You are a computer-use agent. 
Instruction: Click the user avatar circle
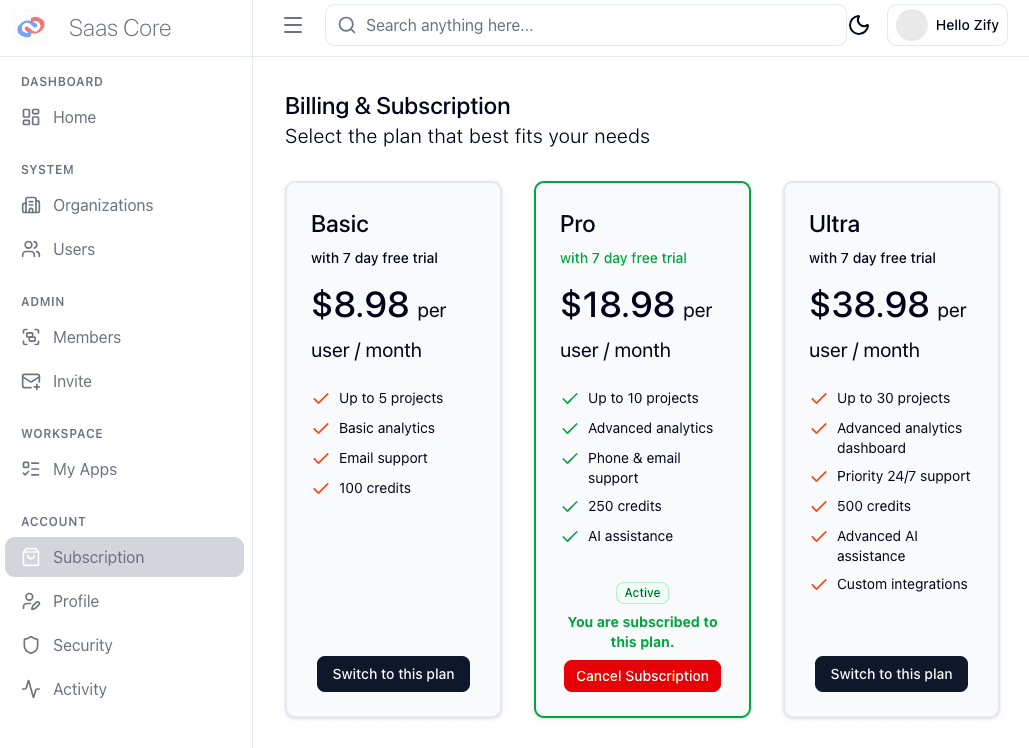(x=912, y=26)
